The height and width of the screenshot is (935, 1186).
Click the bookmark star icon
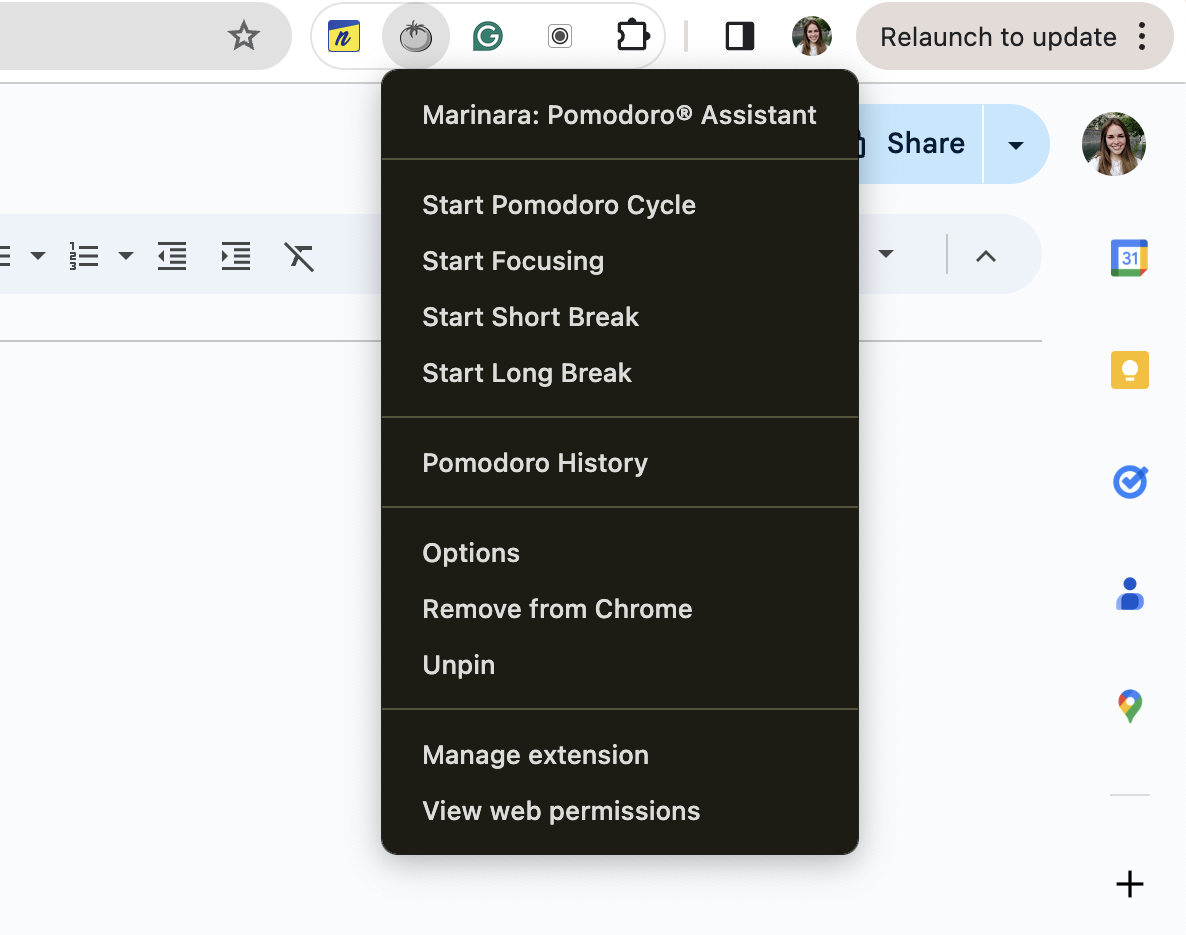(244, 37)
